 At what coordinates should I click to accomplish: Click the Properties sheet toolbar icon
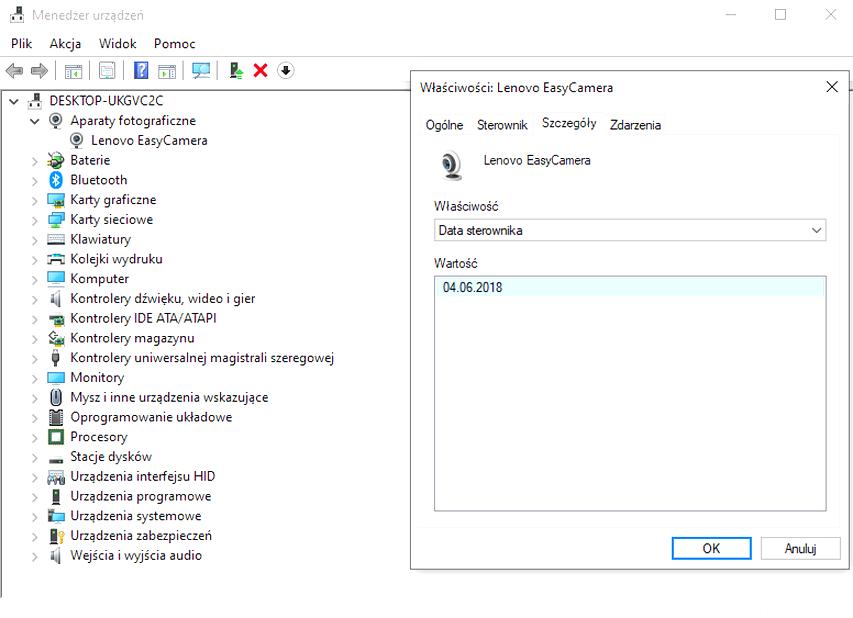pyautogui.click(x=107, y=71)
